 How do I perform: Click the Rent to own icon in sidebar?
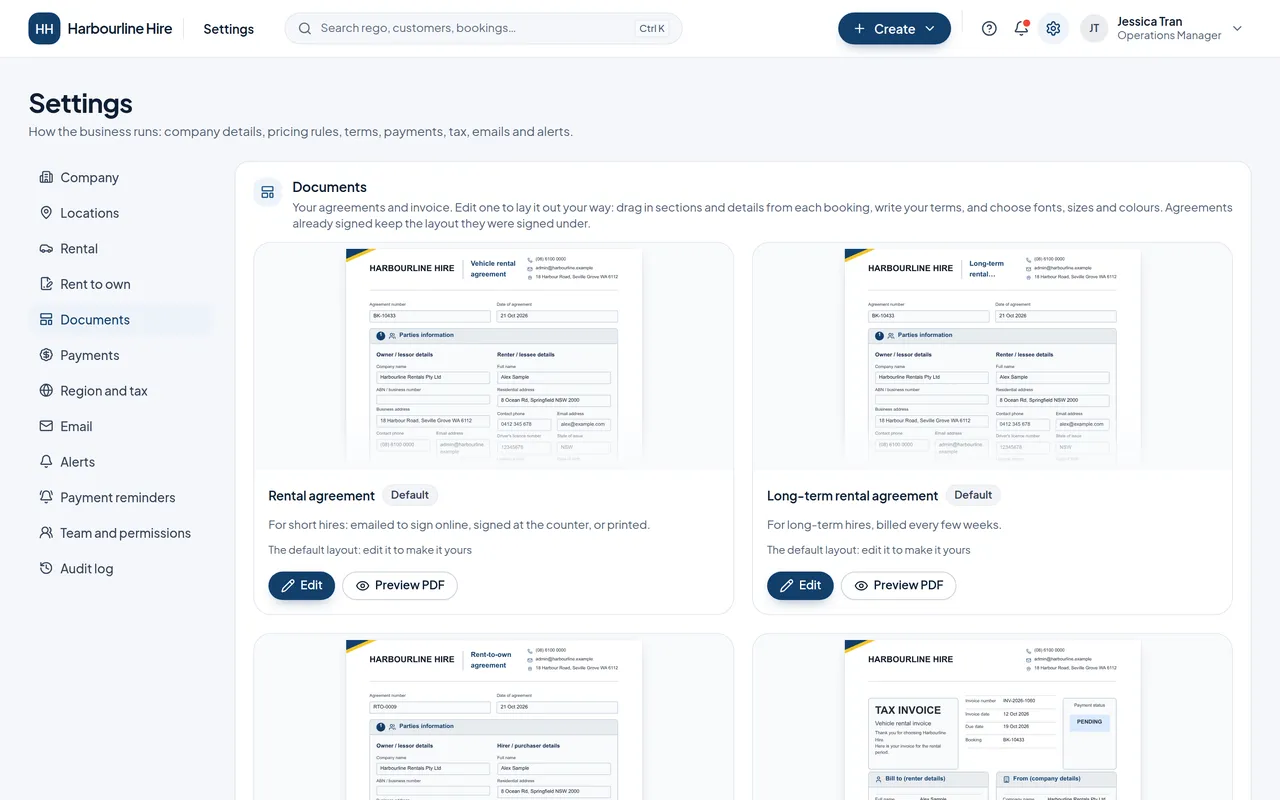tap(46, 284)
